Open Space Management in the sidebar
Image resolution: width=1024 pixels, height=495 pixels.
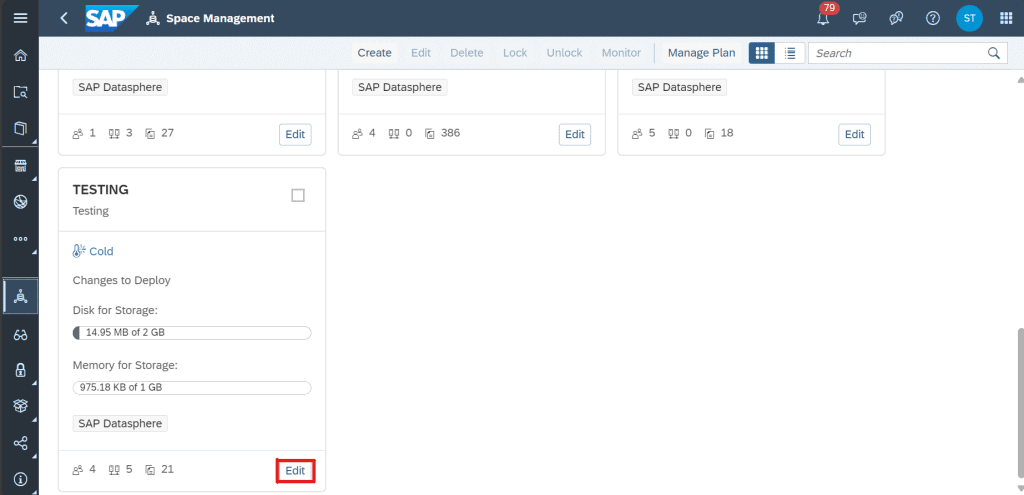(x=20, y=297)
